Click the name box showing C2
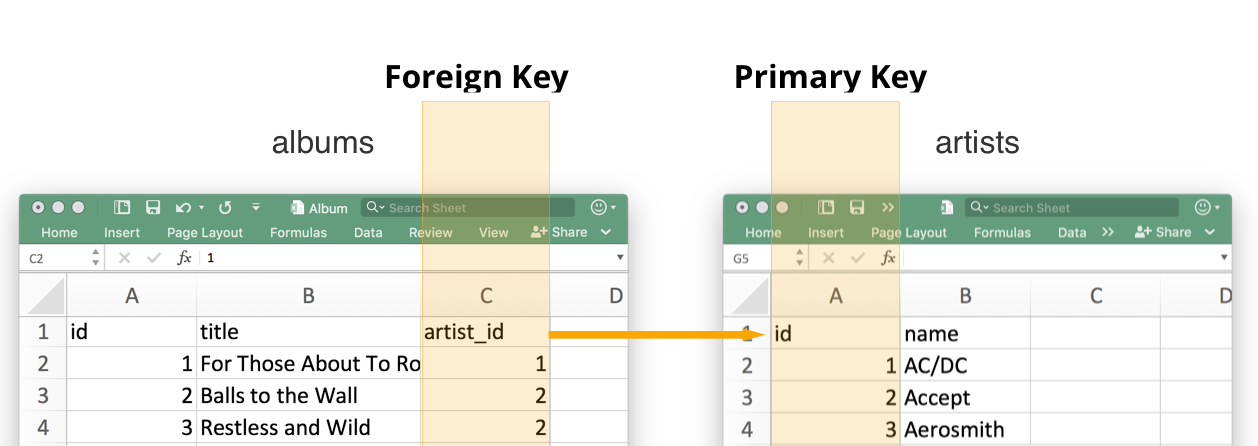The height and width of the screenshot is (446, 1258). coord(52,258)
